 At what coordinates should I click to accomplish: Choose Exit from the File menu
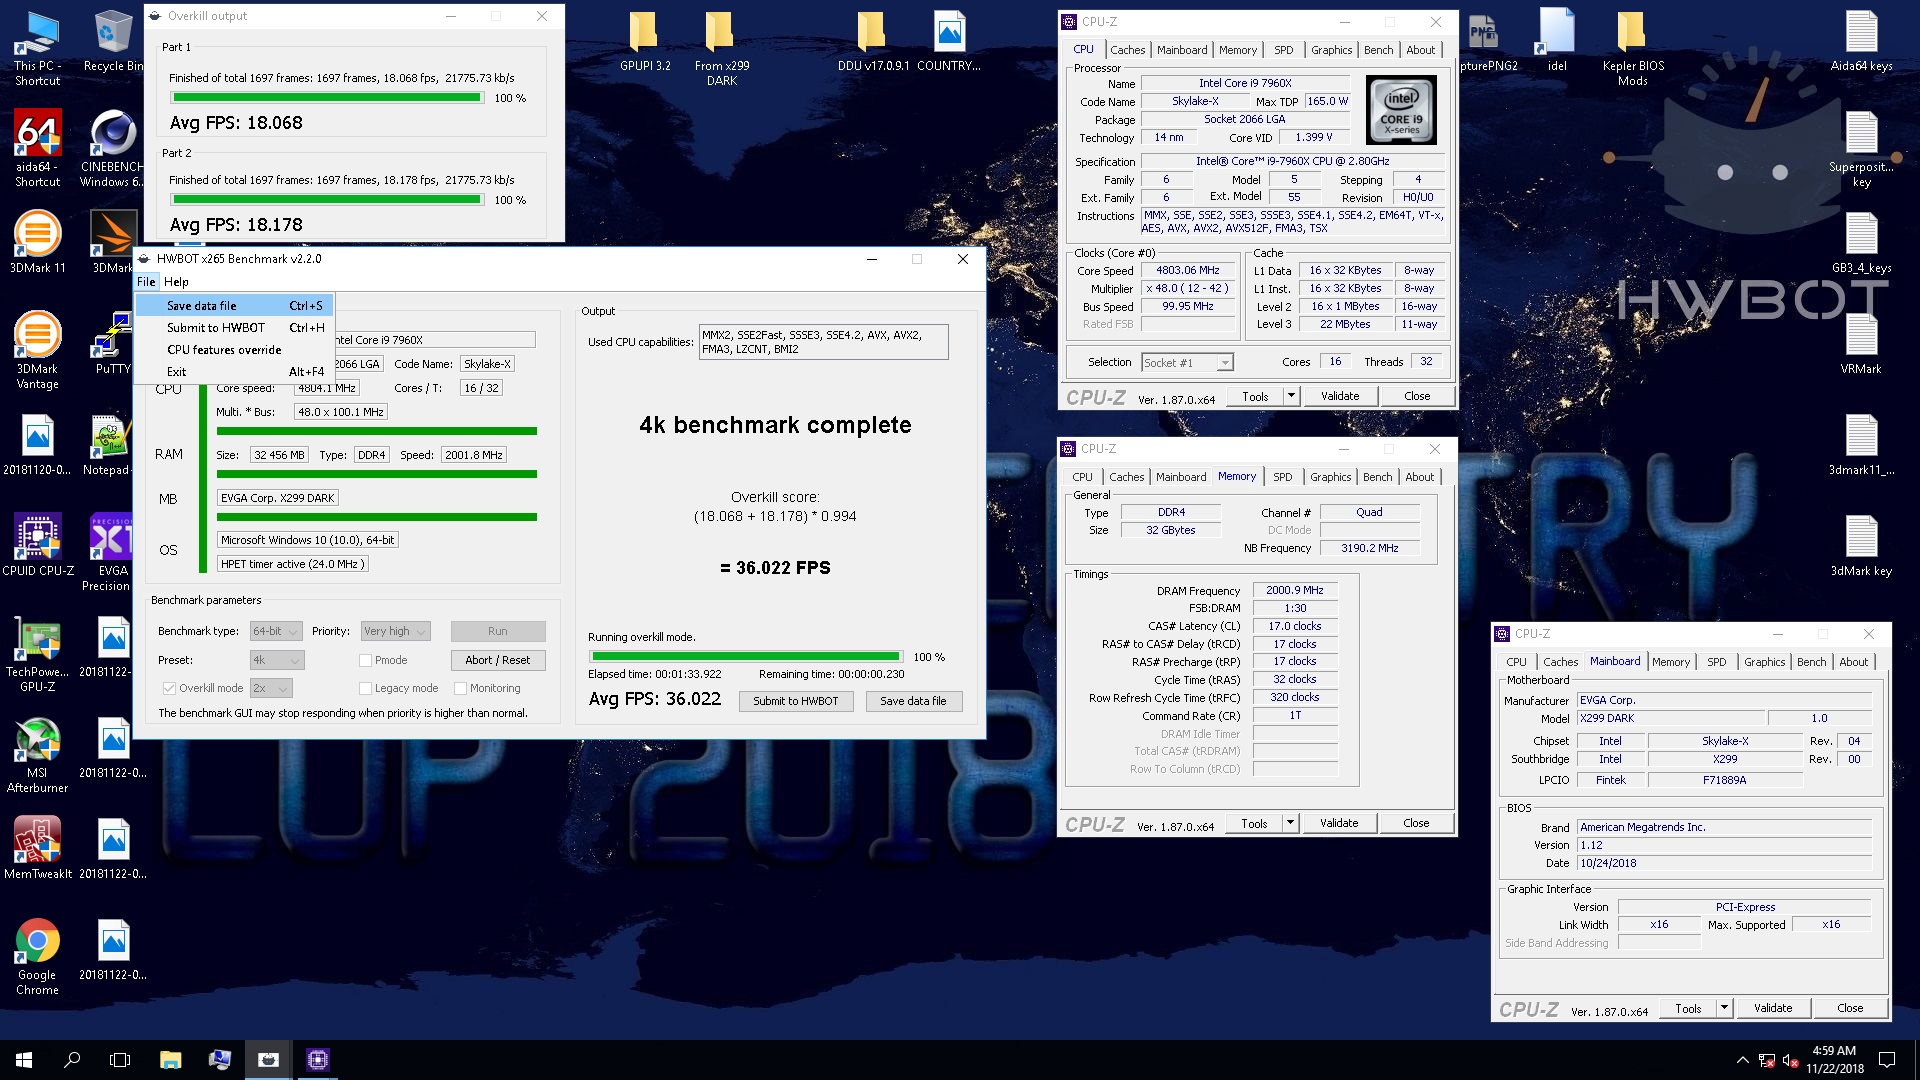[235, 371]
